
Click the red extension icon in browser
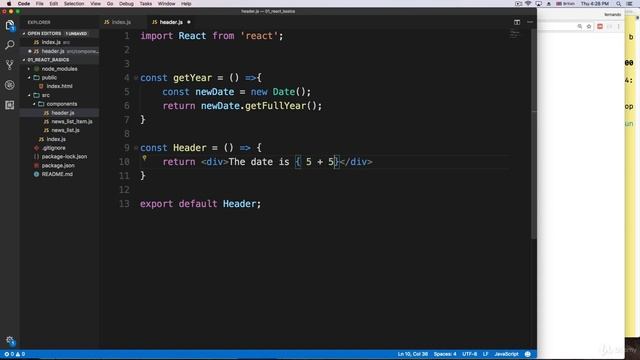600,27
